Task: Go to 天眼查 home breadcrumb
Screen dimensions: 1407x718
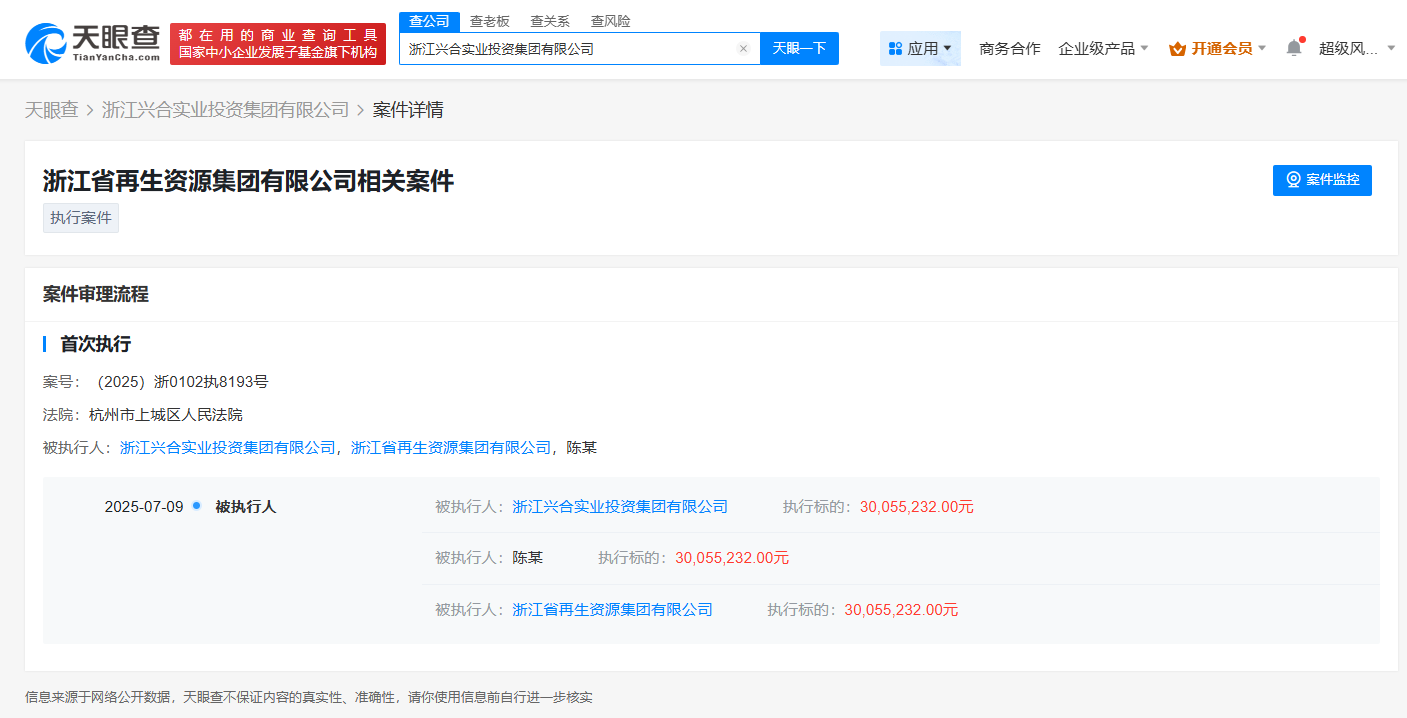Action: pos(51,110)
